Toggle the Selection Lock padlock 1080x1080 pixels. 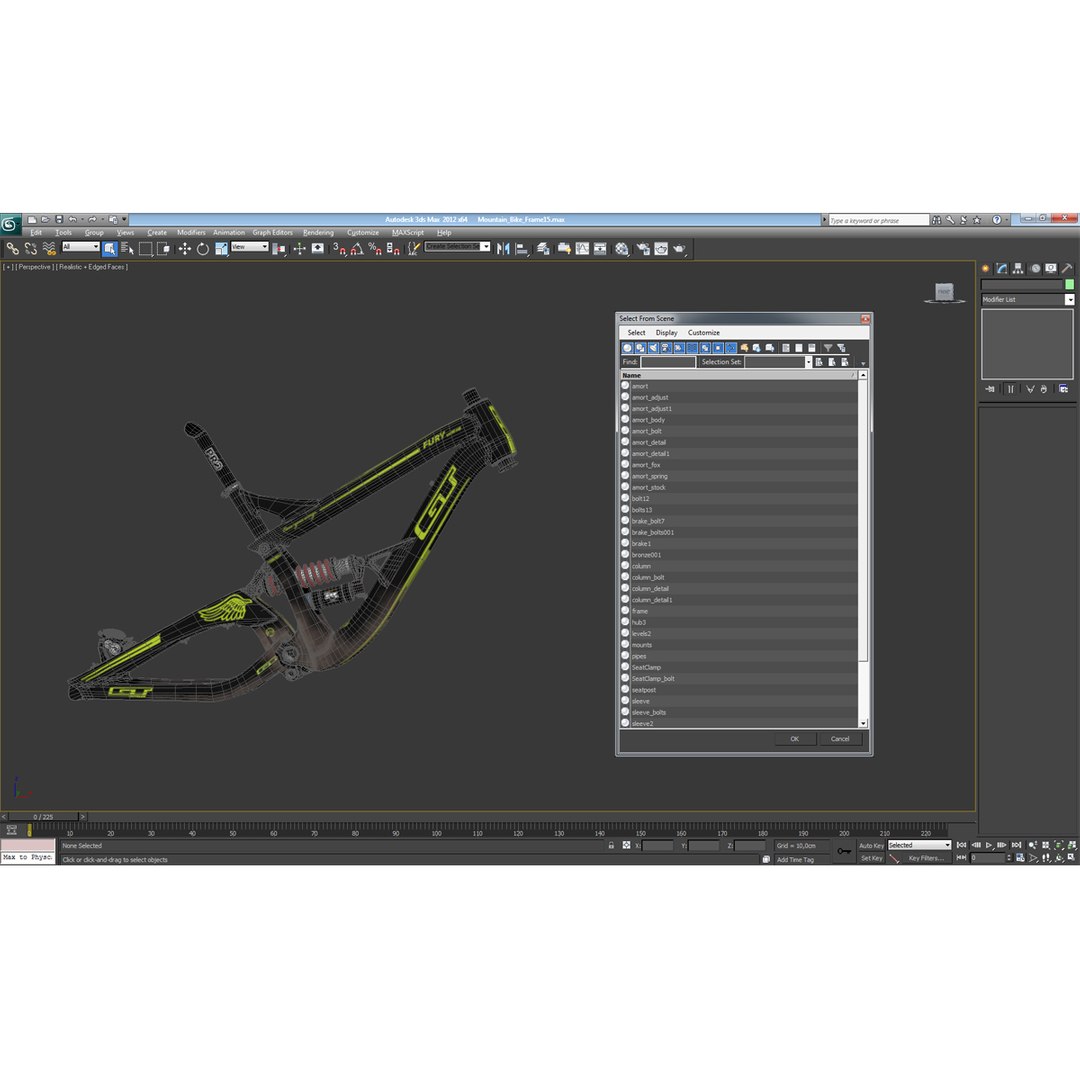(x=611, y=845)
